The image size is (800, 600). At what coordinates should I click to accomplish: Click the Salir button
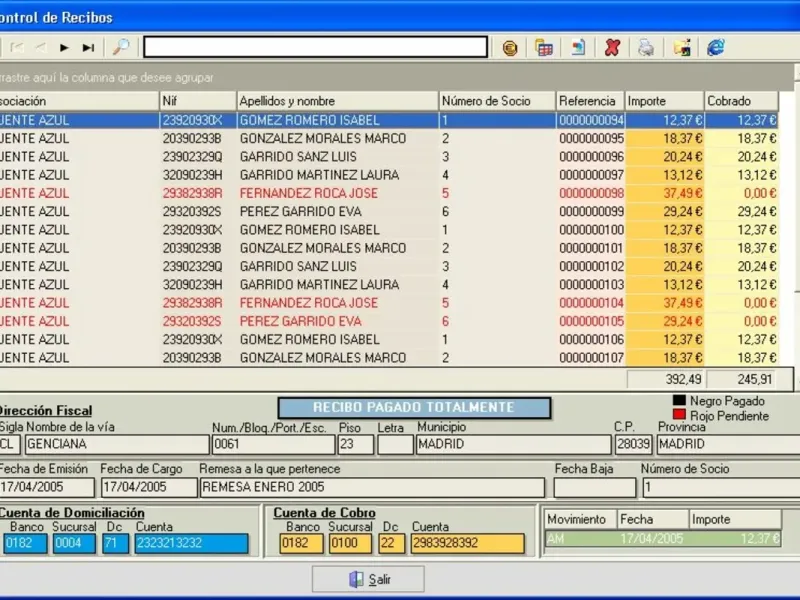(x=368, y=579)
